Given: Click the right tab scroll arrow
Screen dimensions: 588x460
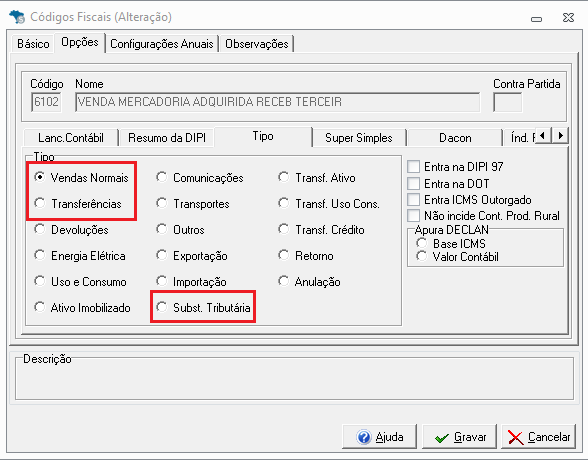Looking at the screenshot, I should click(560, 135).
